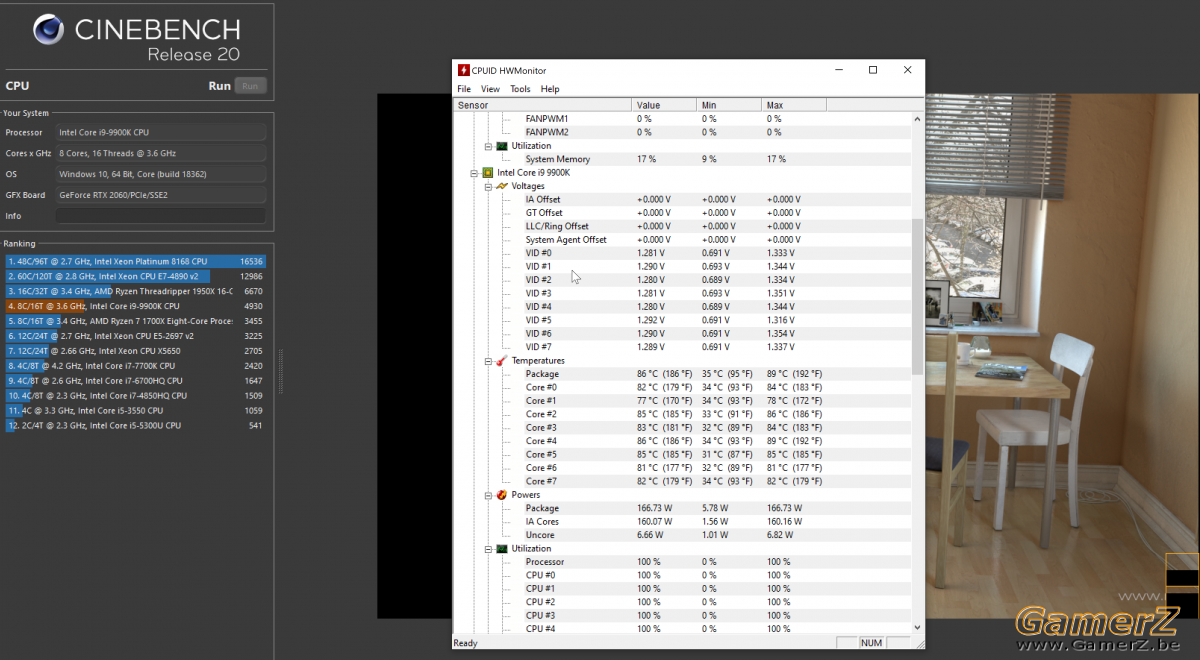Collapse the Intel Core i9 9900K node
1200x660 pixels.
473,173
